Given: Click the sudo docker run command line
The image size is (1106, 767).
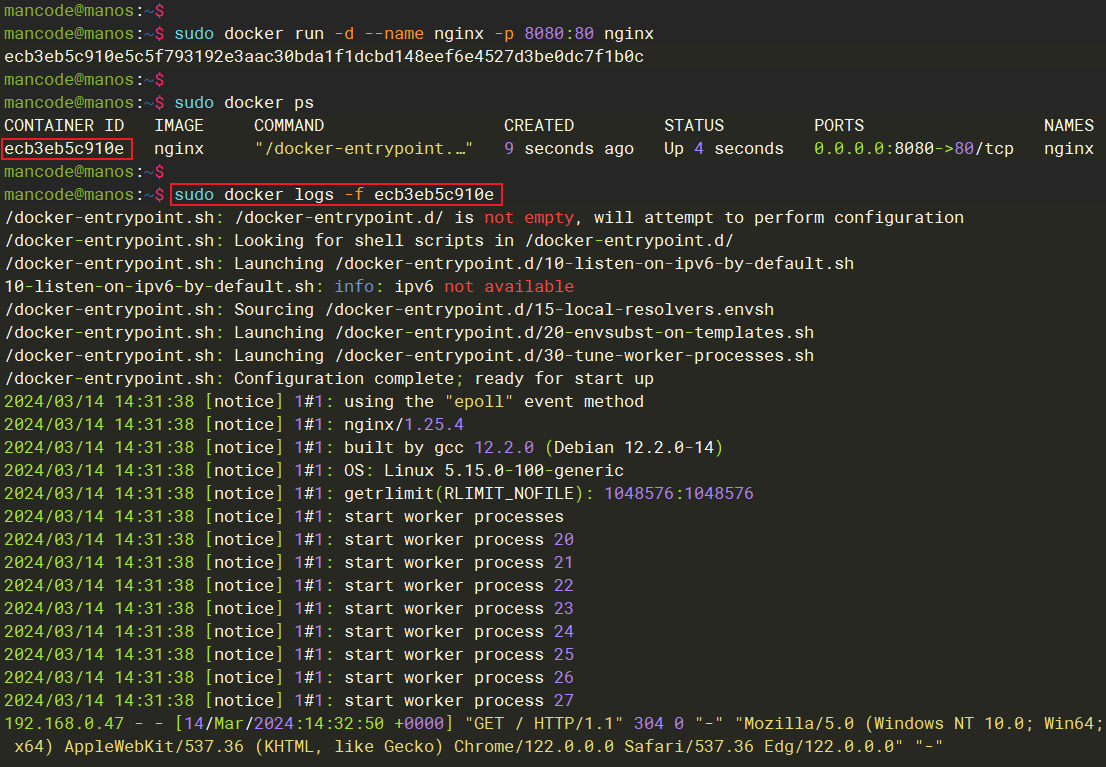Looking at the screenshot, I should tap(414, 34).
